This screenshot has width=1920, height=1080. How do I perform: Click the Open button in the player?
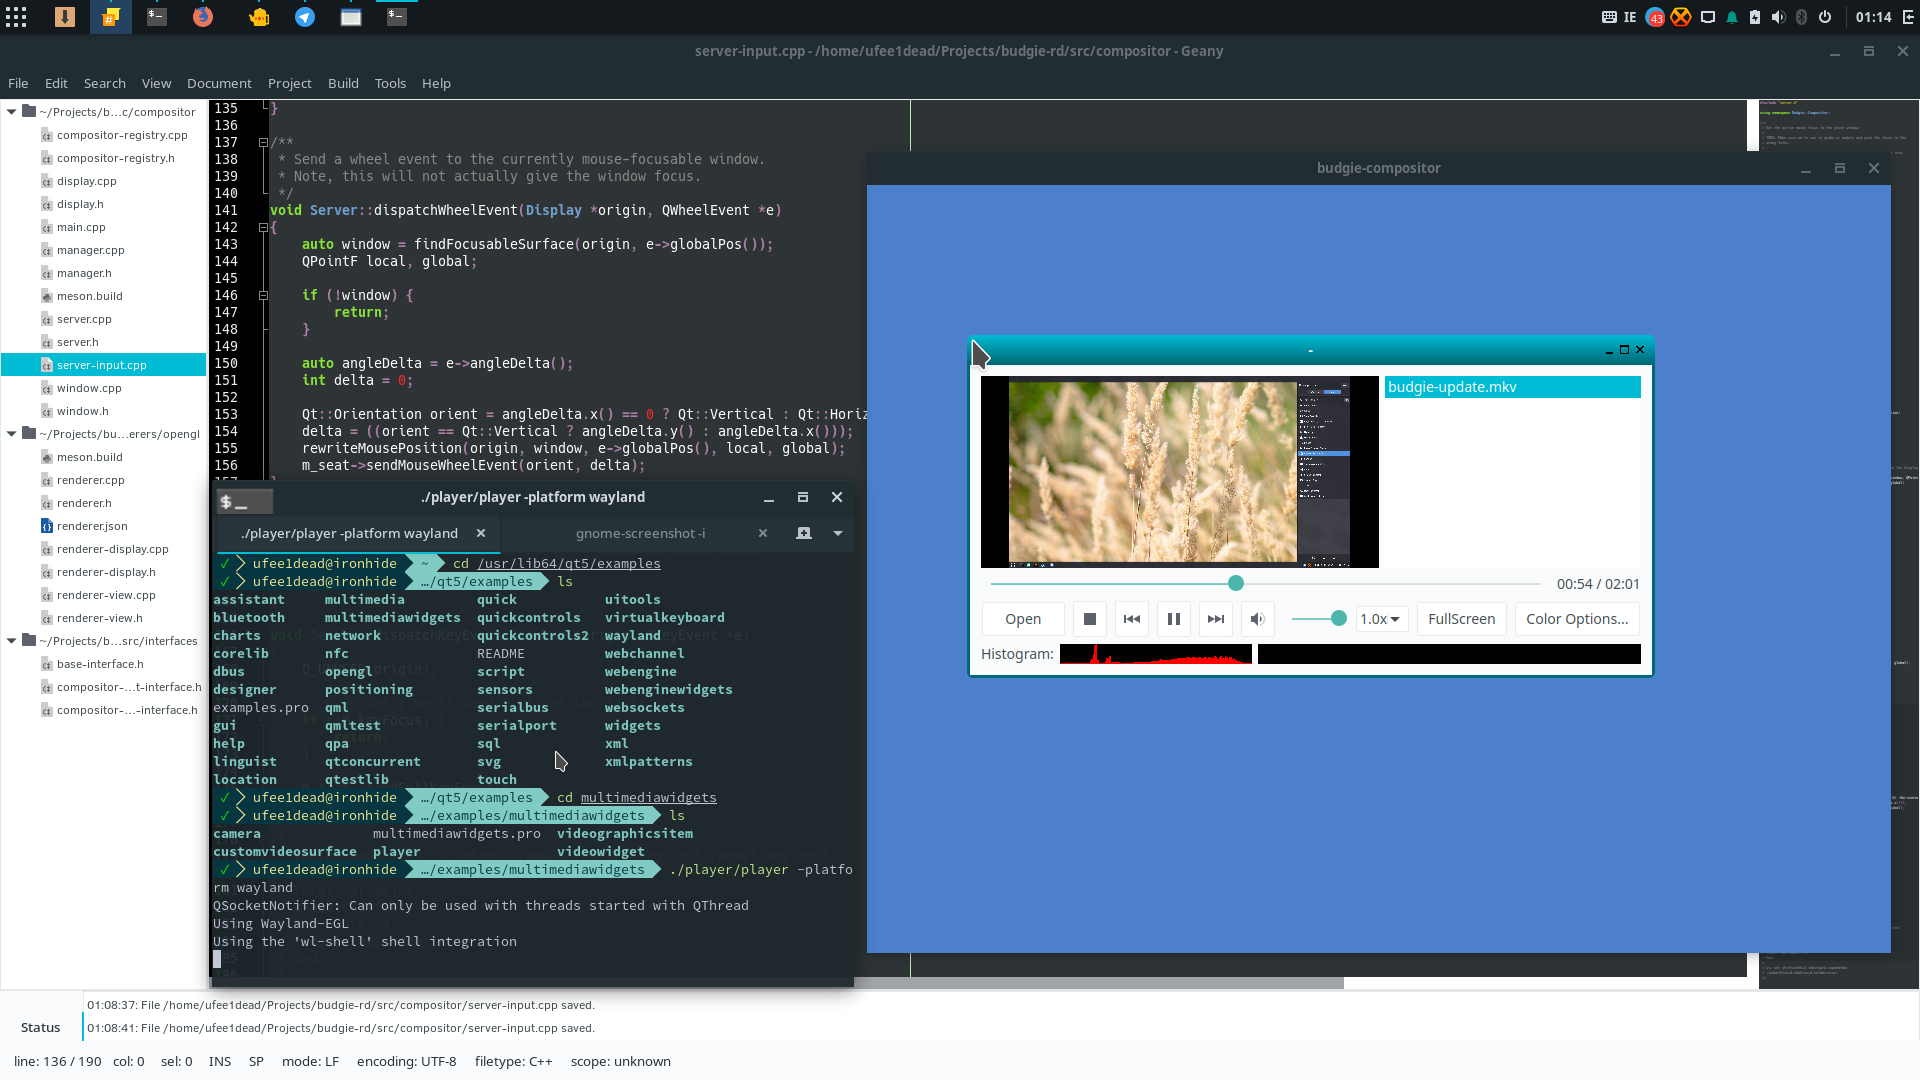tap(1023, 619)
